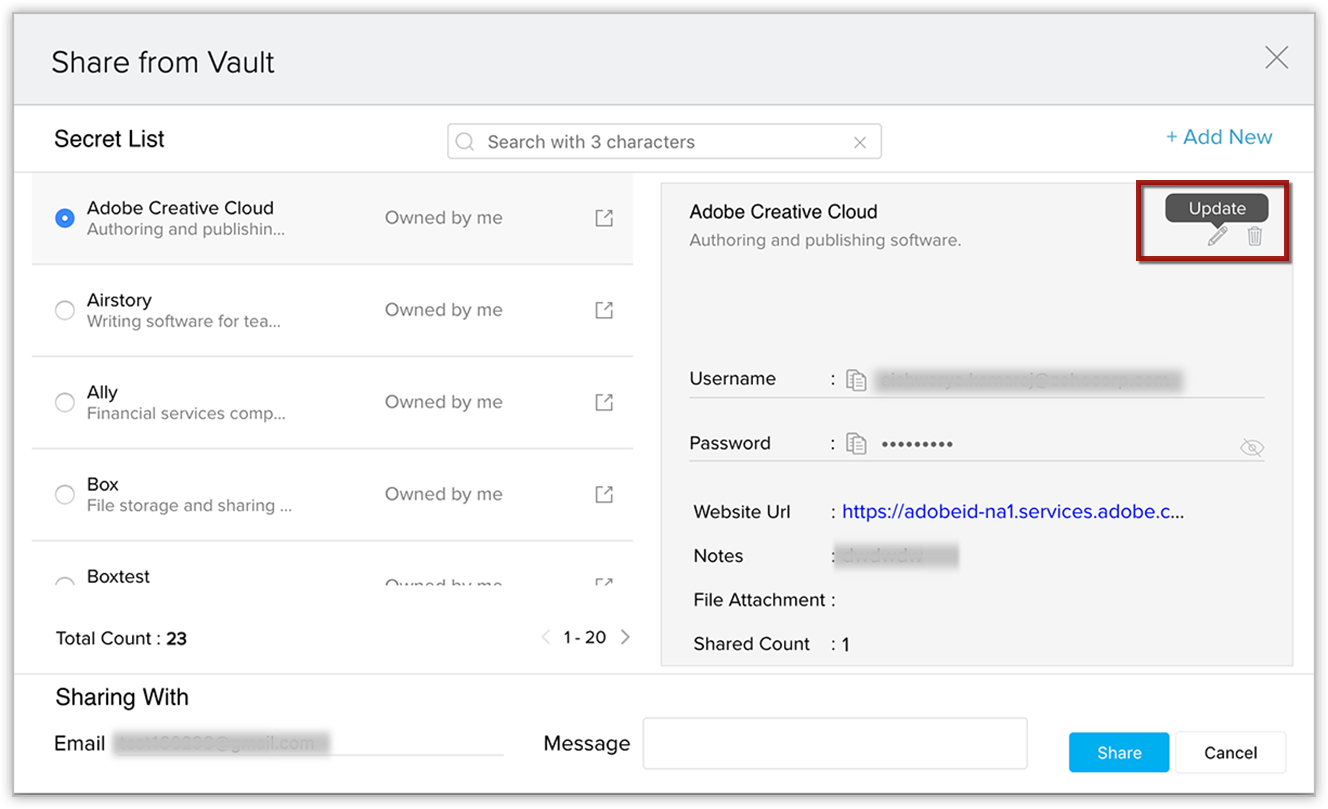Copy the Username value

[x=856, y=380]
